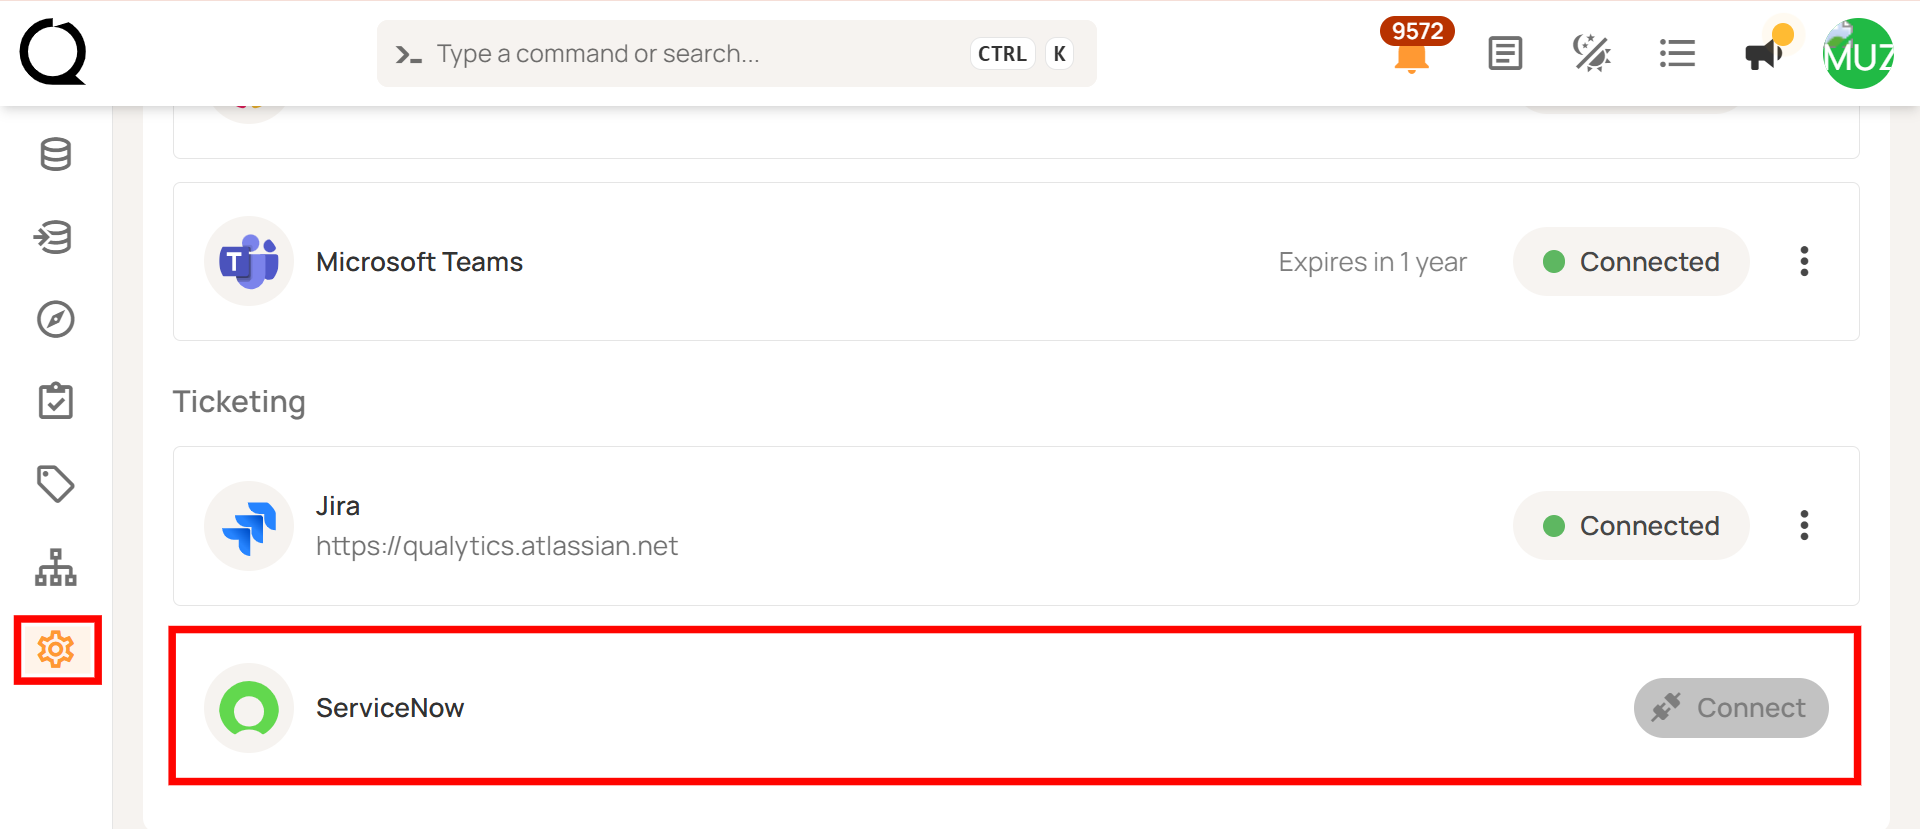Image resolution: width=1920 pixels, height=829 pixels.
Task: Click Connect to set up ServiceNow
Action: point(1730,707)
